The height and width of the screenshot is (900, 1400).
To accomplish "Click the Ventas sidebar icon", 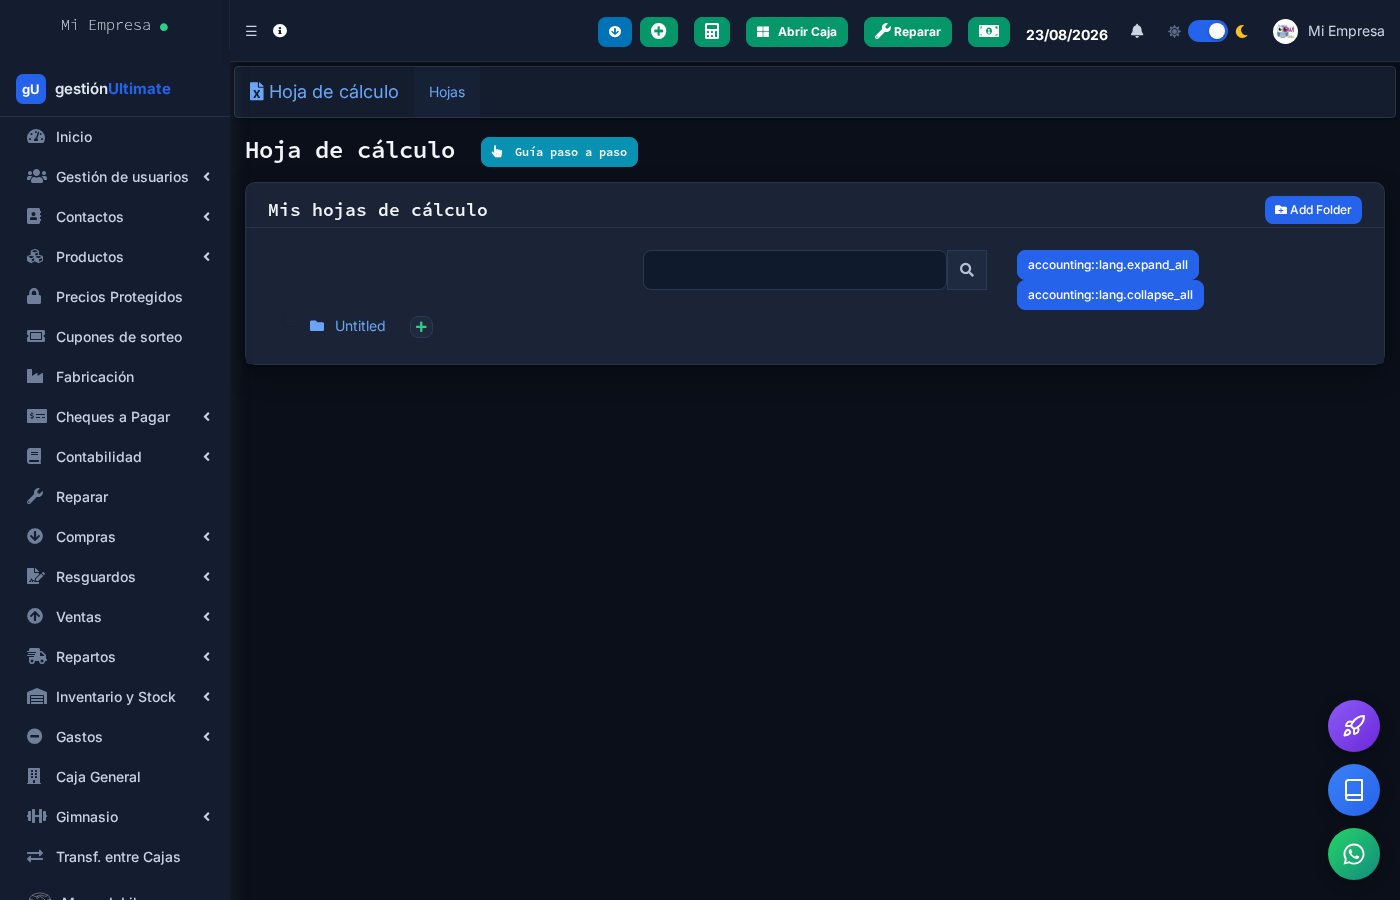I will coord(35,616).
